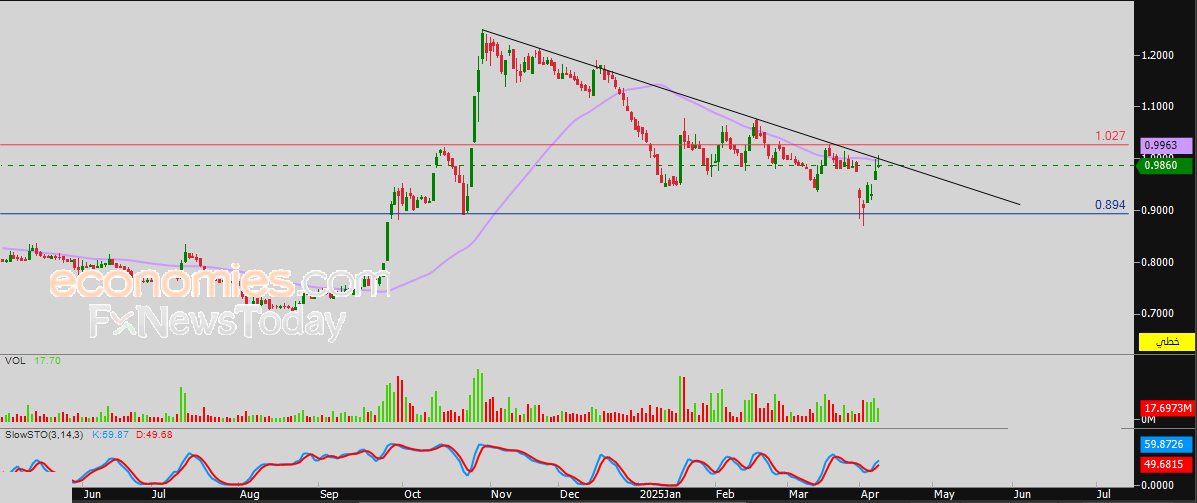
Task: Click the red 49.6815 stochastic value tag
Action: coord(1167,464)
